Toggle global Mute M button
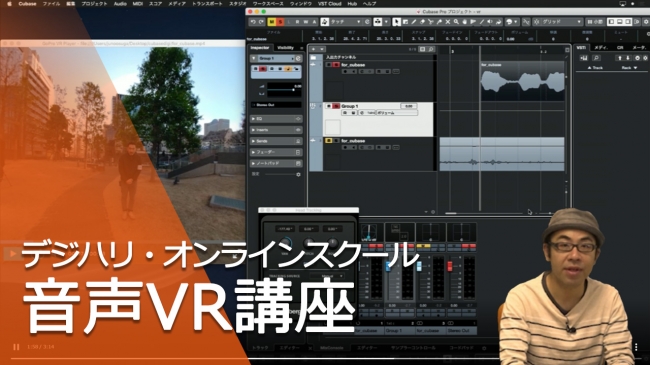 272,22
